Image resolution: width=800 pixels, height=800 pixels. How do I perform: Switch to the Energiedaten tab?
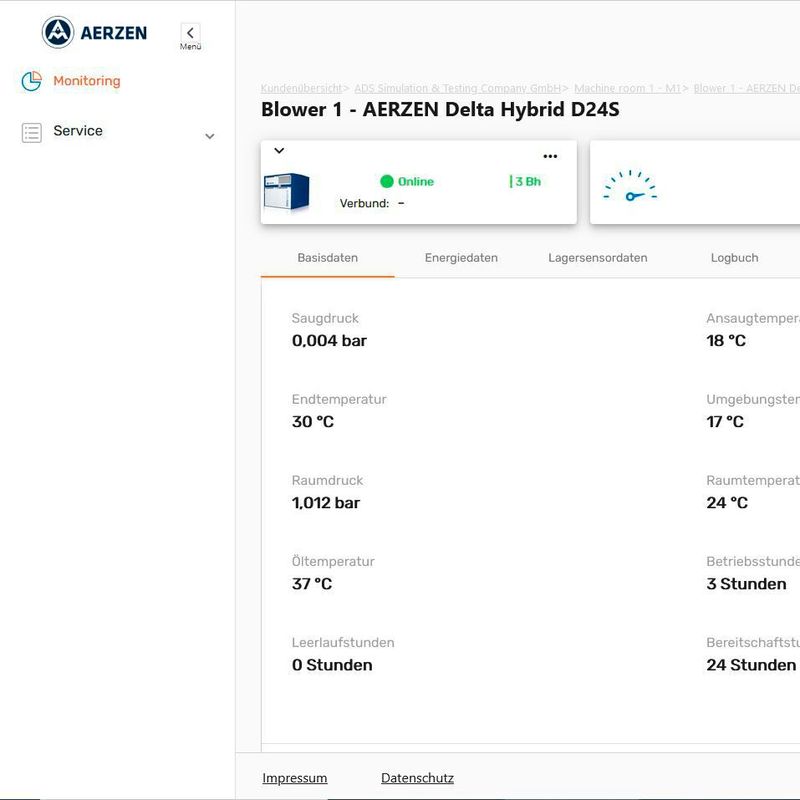[461, 258]
